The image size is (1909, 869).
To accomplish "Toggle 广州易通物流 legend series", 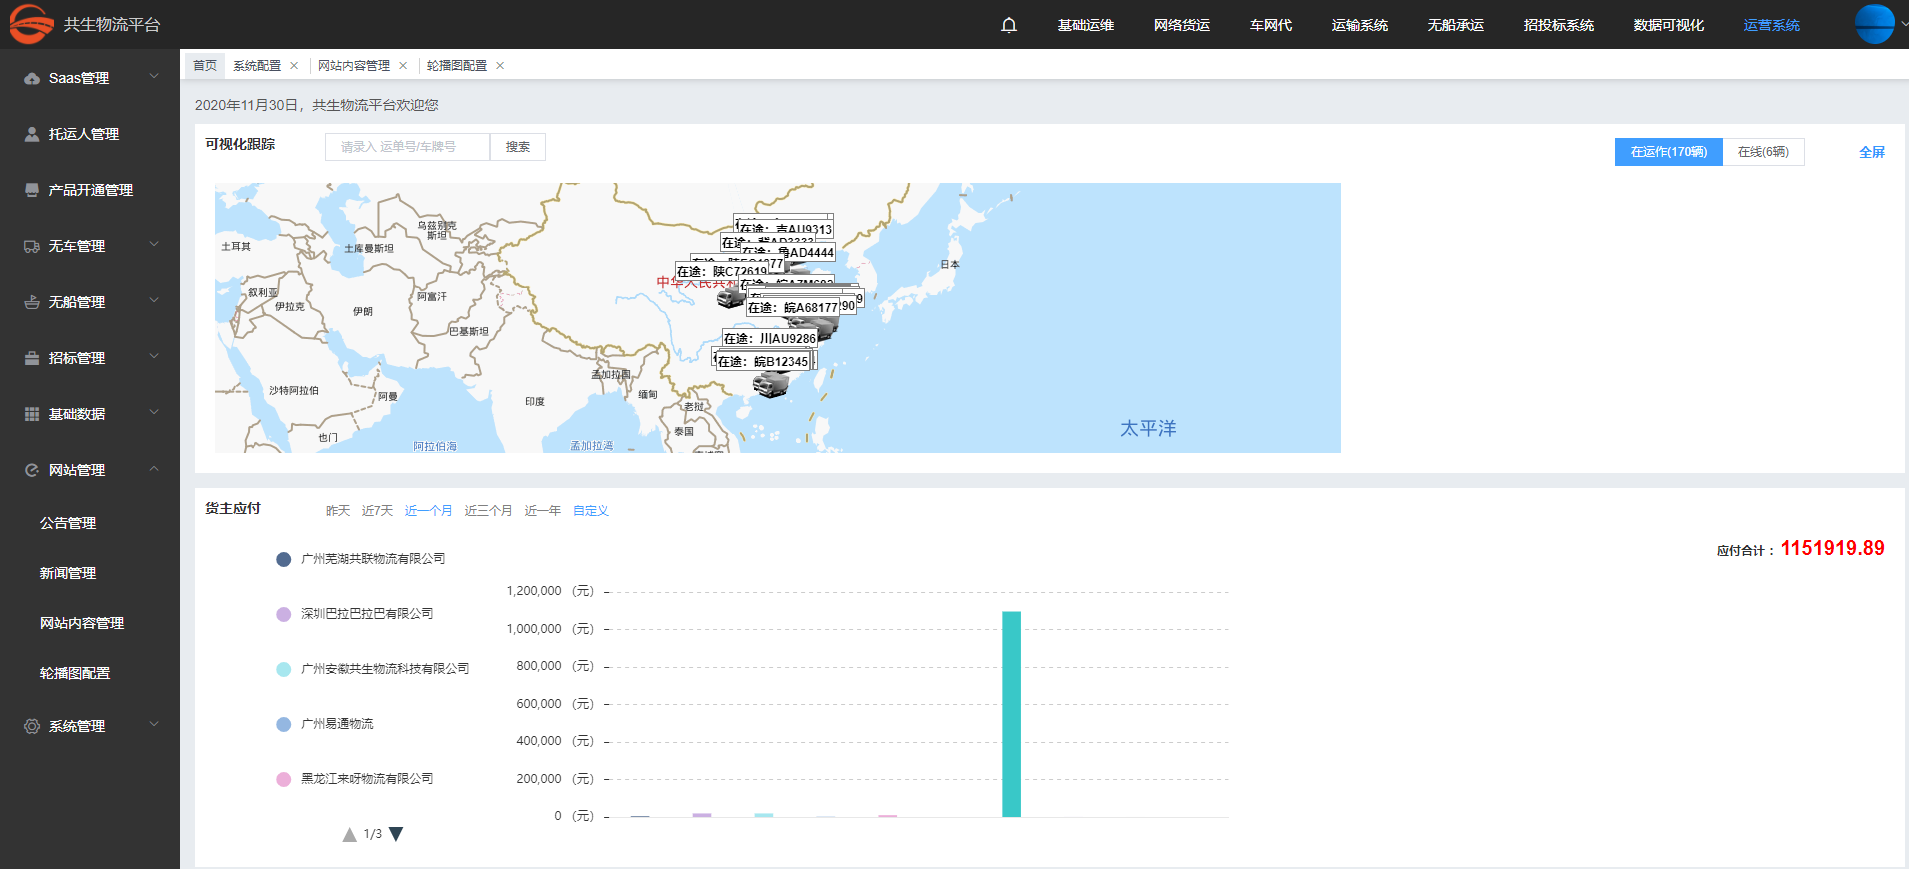I will (x=337, y=724).
